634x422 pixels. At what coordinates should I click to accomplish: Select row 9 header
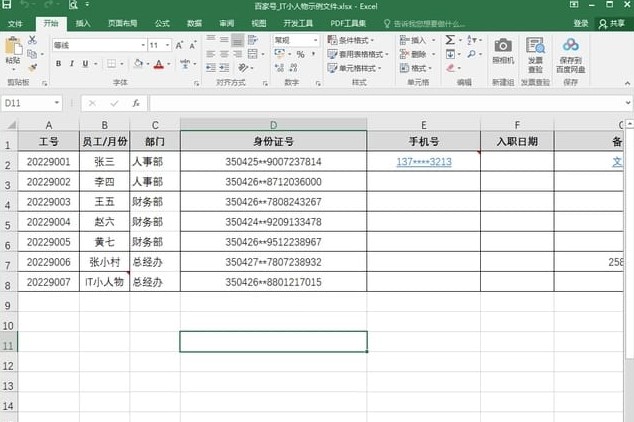coord(8,305)
